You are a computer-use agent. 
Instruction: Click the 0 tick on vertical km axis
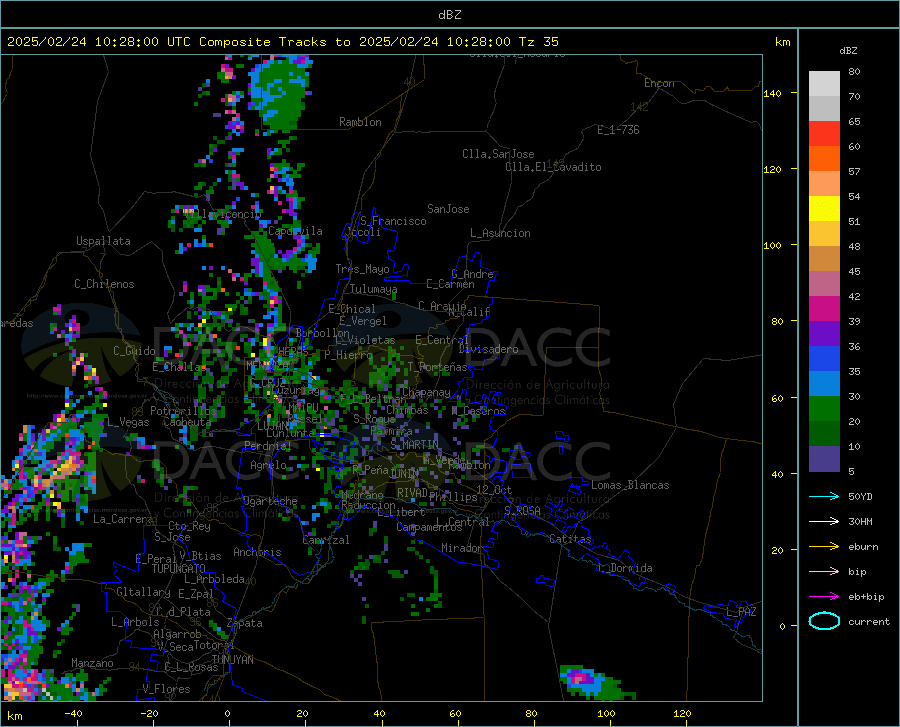tap(782, 626)
